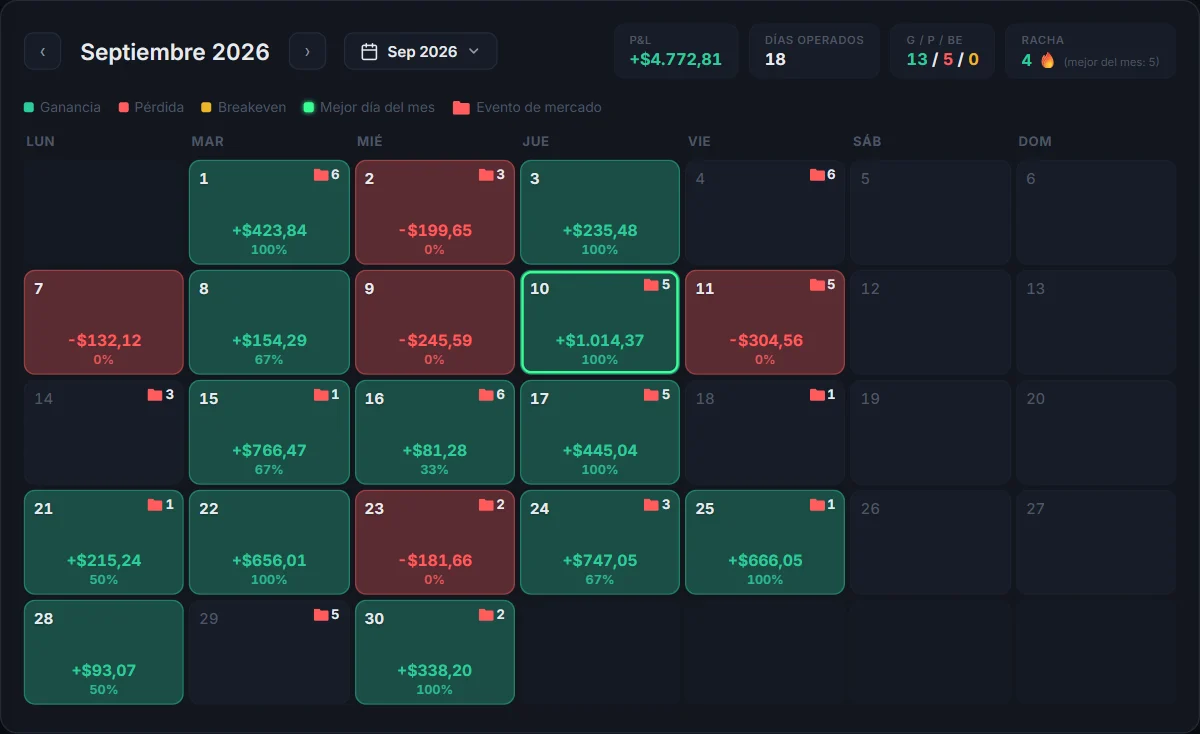1200x734 pixels.
Task: Click the +$747,05 amount on day 24
Action: (x=600, y=561)
